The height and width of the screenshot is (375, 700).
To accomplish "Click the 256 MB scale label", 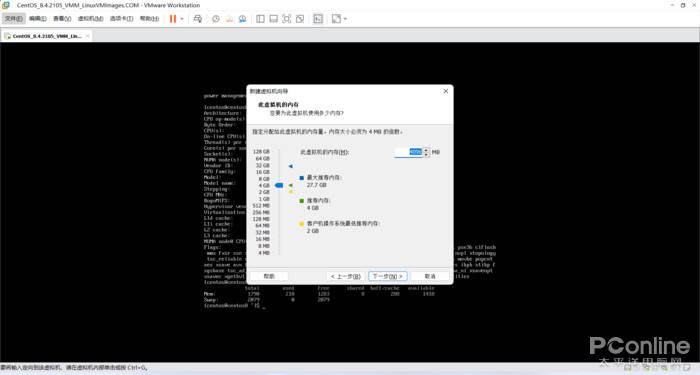I will [x=261, y=212].
